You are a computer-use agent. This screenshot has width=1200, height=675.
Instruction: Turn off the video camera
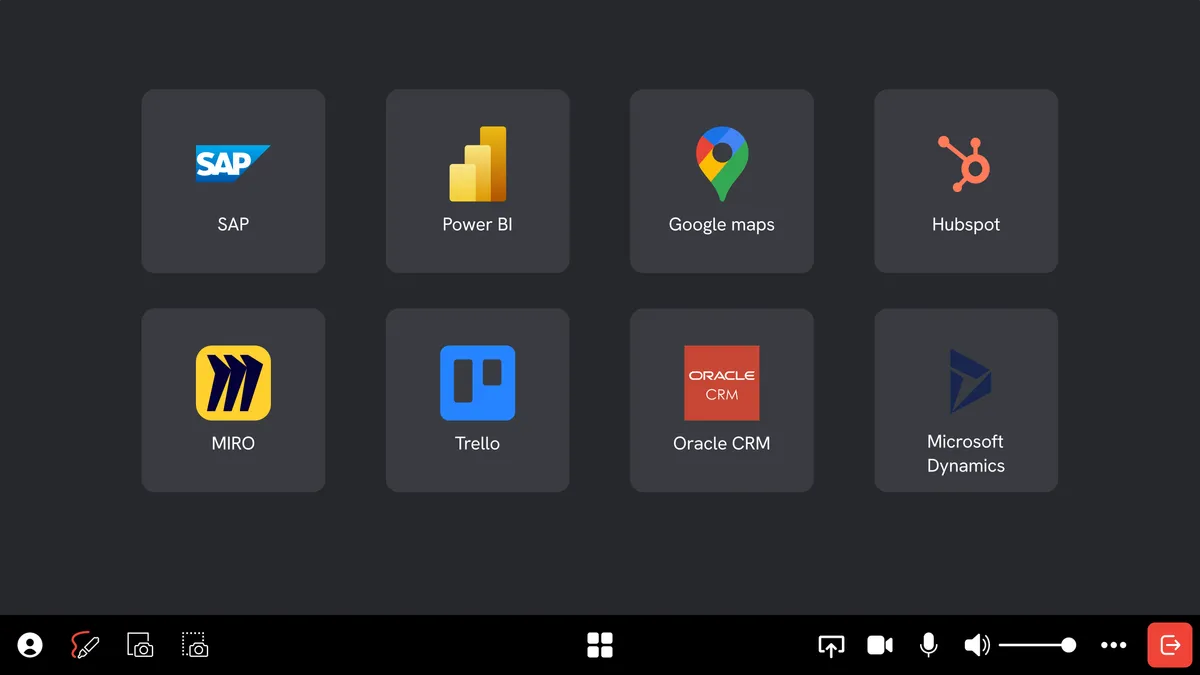(880, 645)
